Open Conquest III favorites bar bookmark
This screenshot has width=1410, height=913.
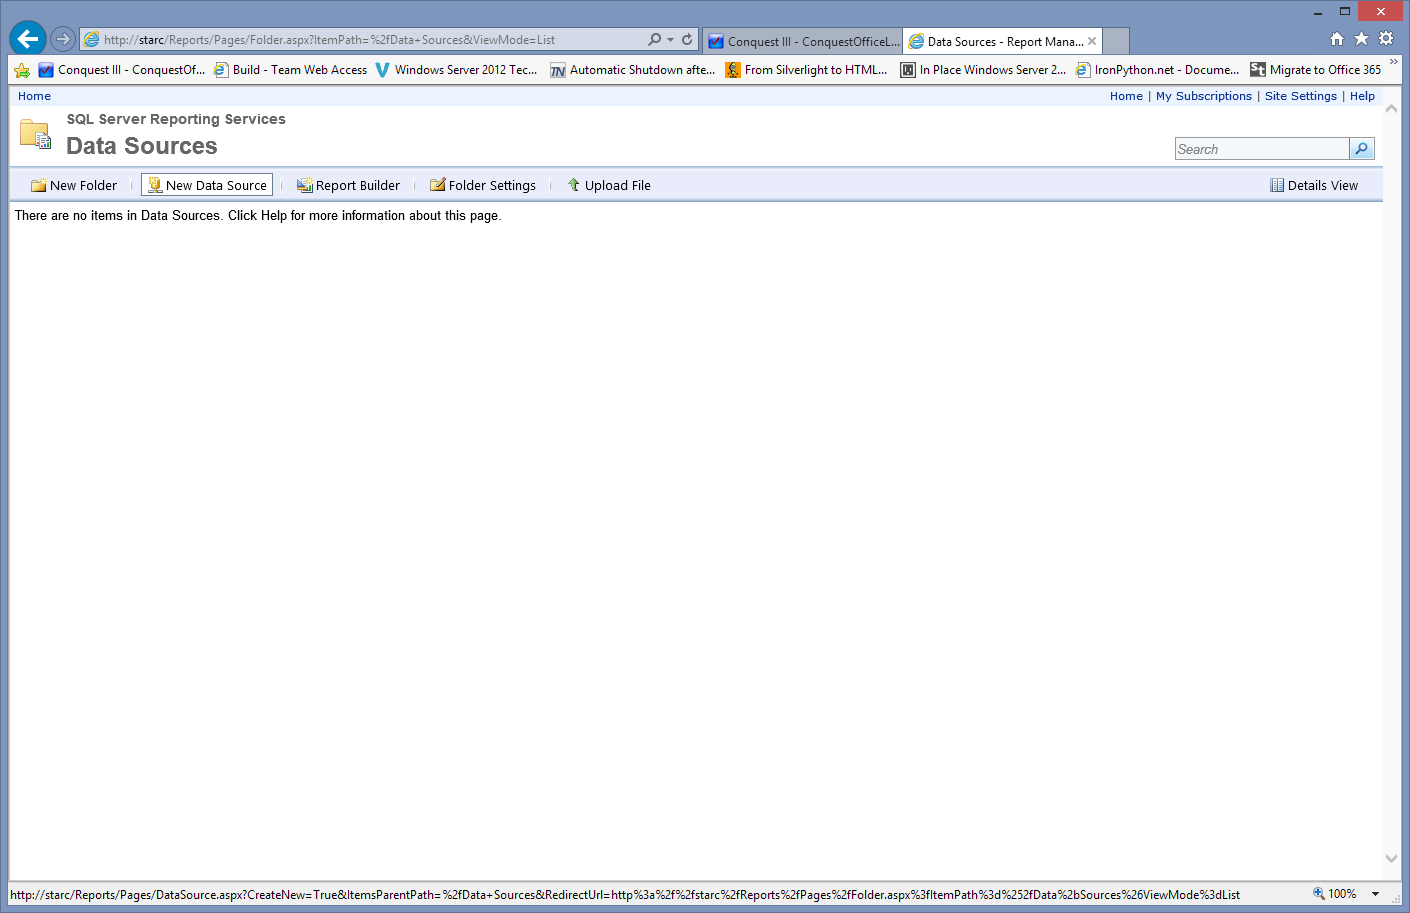121,70
